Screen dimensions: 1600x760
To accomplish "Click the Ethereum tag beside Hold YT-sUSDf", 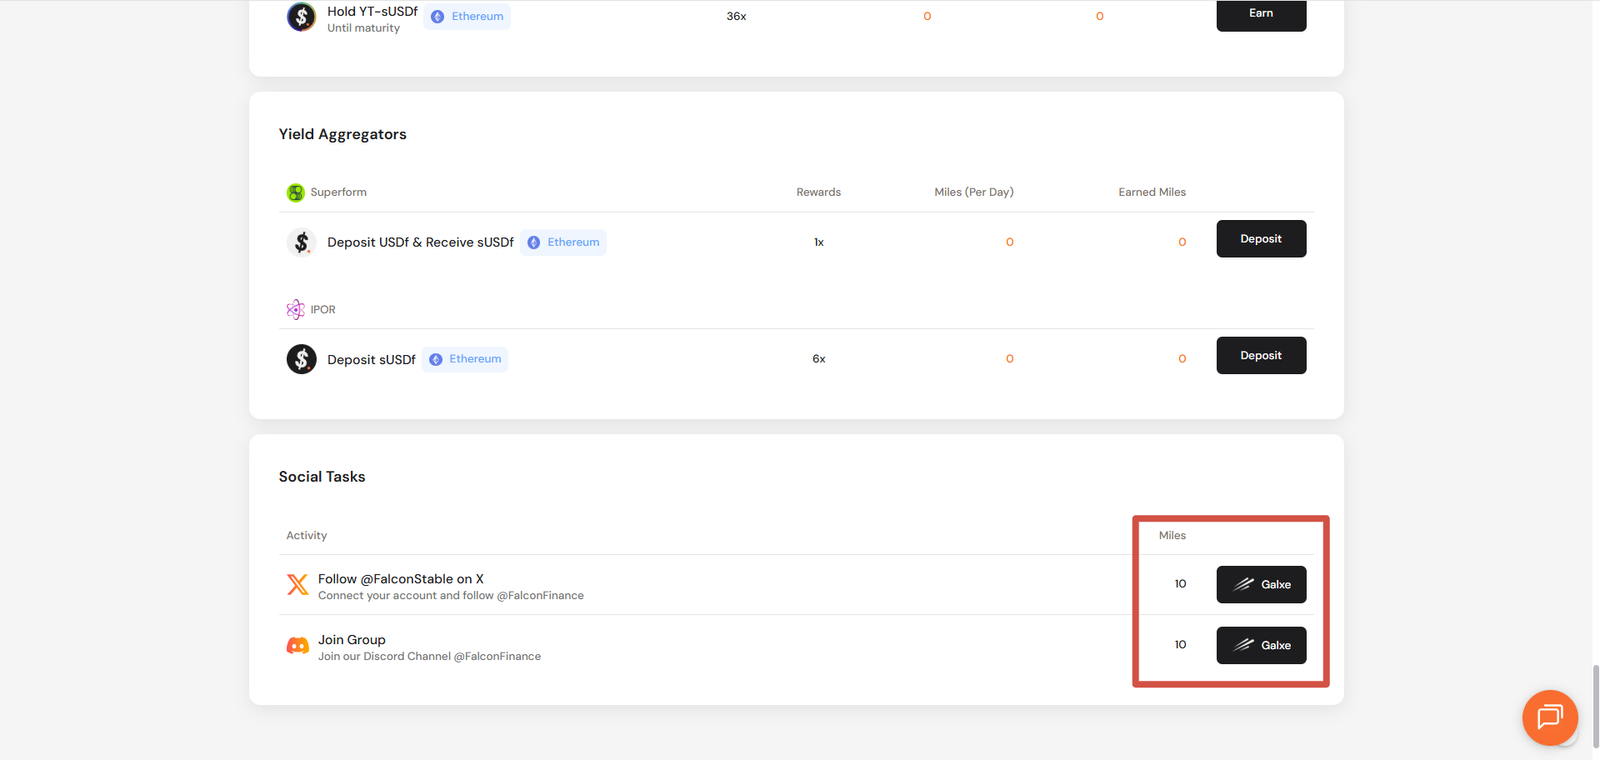I will click(x=467, y=17).
